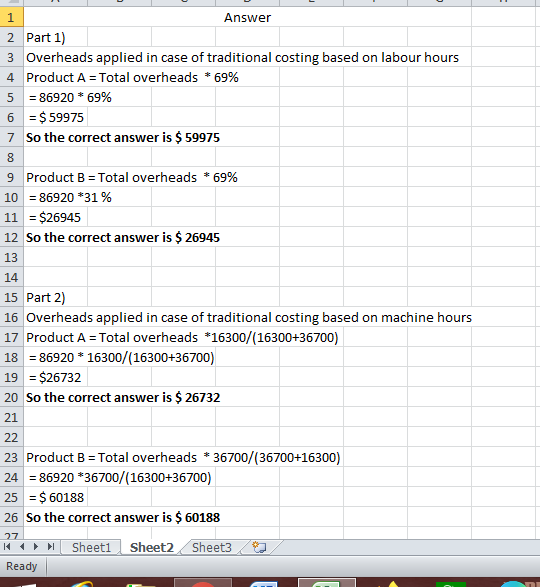Click previous sheet navigation arrow
540x587 pixels.
pos(22,547)
